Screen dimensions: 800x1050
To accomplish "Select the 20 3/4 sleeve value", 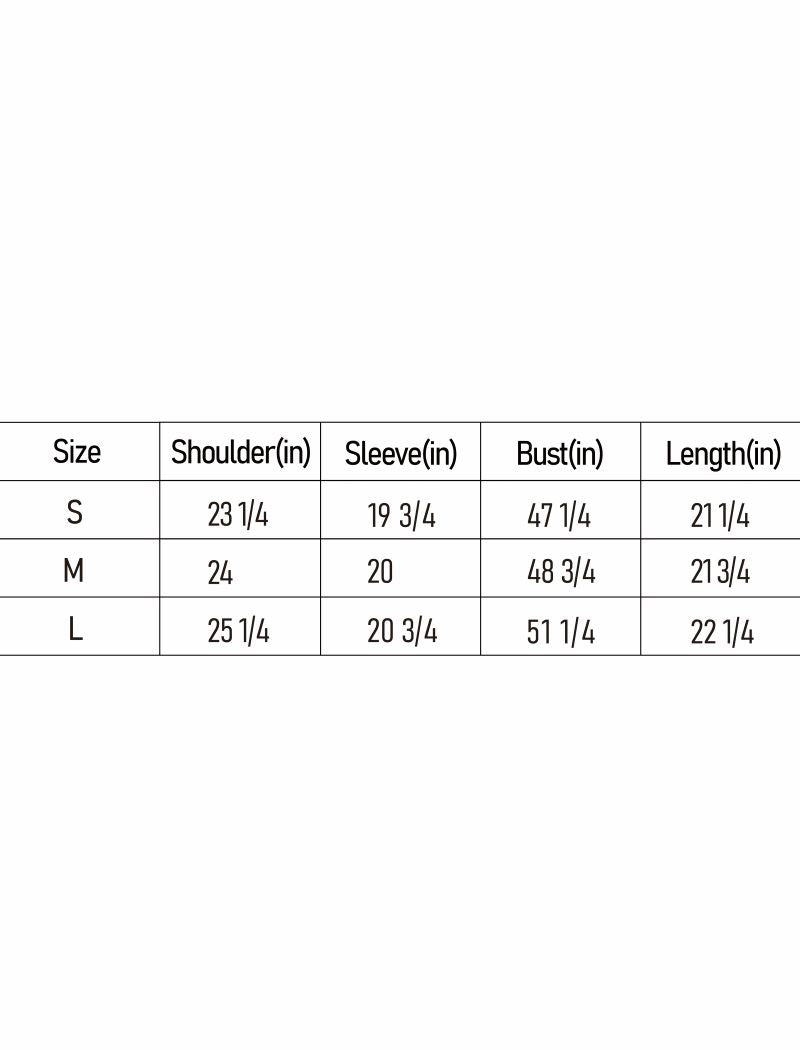I will click(402, 632).
